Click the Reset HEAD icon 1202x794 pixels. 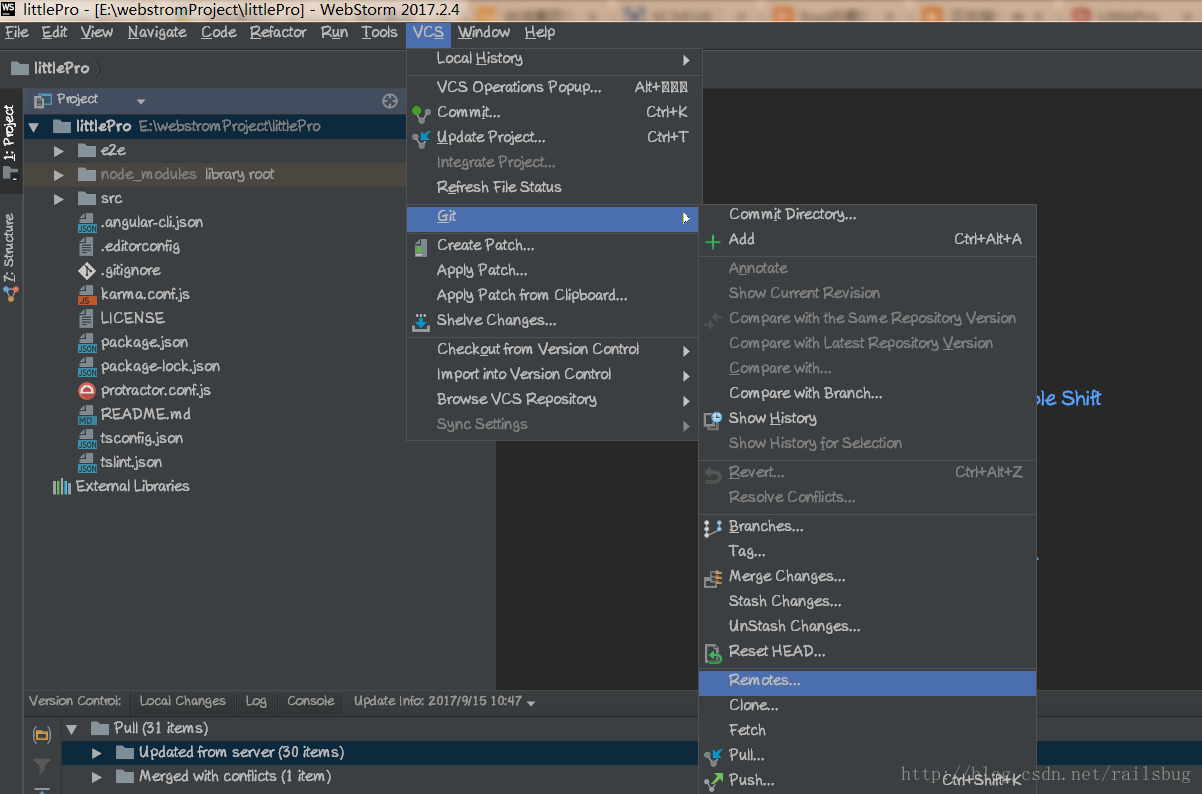pyautogui.click(x=712, y=652)
